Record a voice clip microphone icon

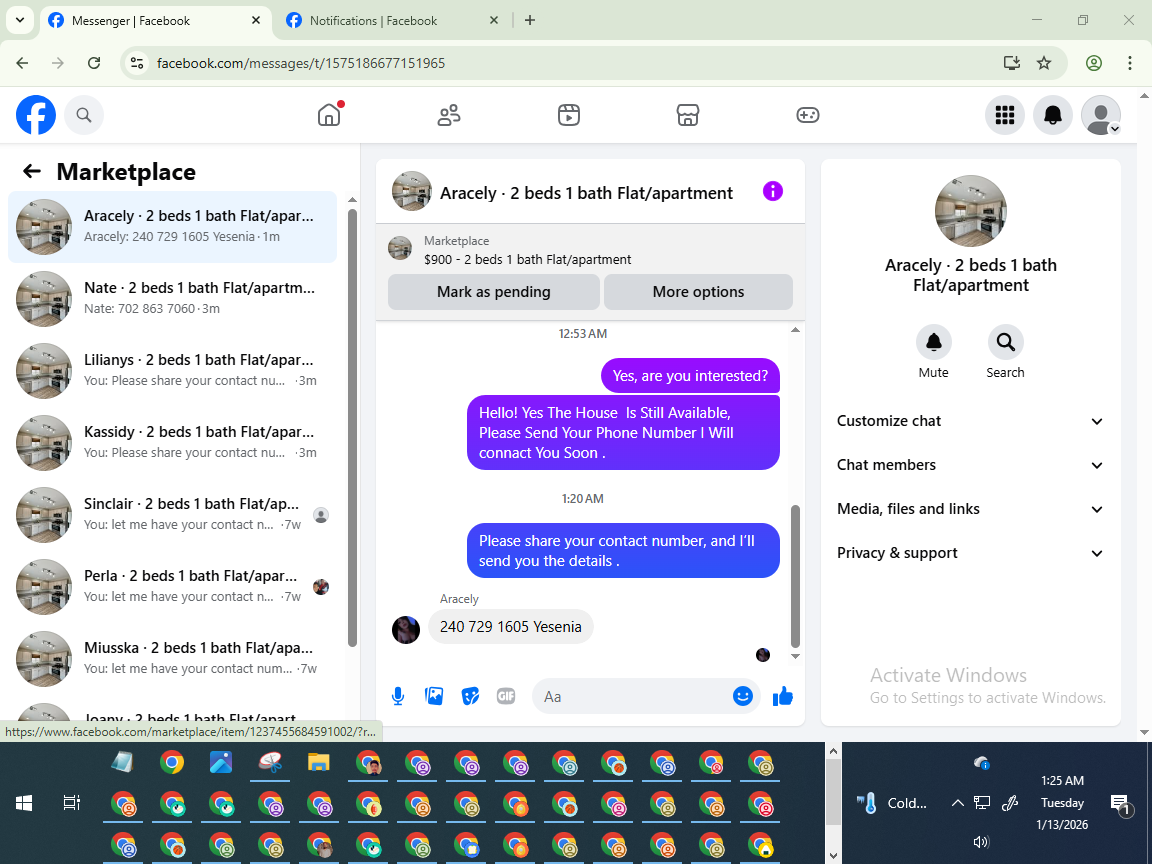click(x=397, y=696)
